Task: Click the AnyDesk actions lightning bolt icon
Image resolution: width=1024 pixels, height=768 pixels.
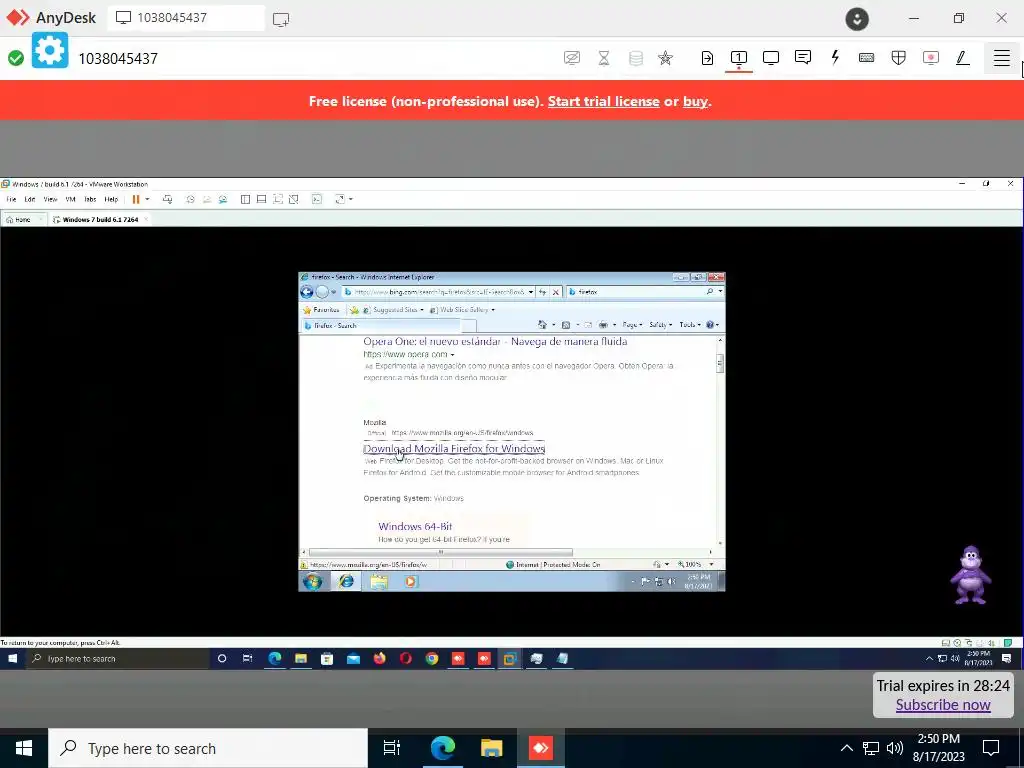Action: coord(835,57)
